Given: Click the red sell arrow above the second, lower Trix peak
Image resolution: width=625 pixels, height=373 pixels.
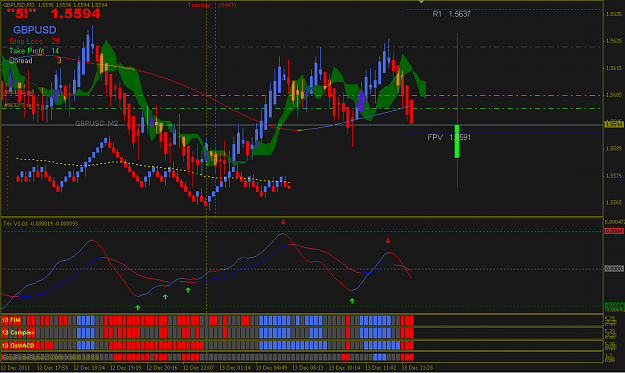Looking at the screenshot, I should pyautogui.click(x=388, y=241).
